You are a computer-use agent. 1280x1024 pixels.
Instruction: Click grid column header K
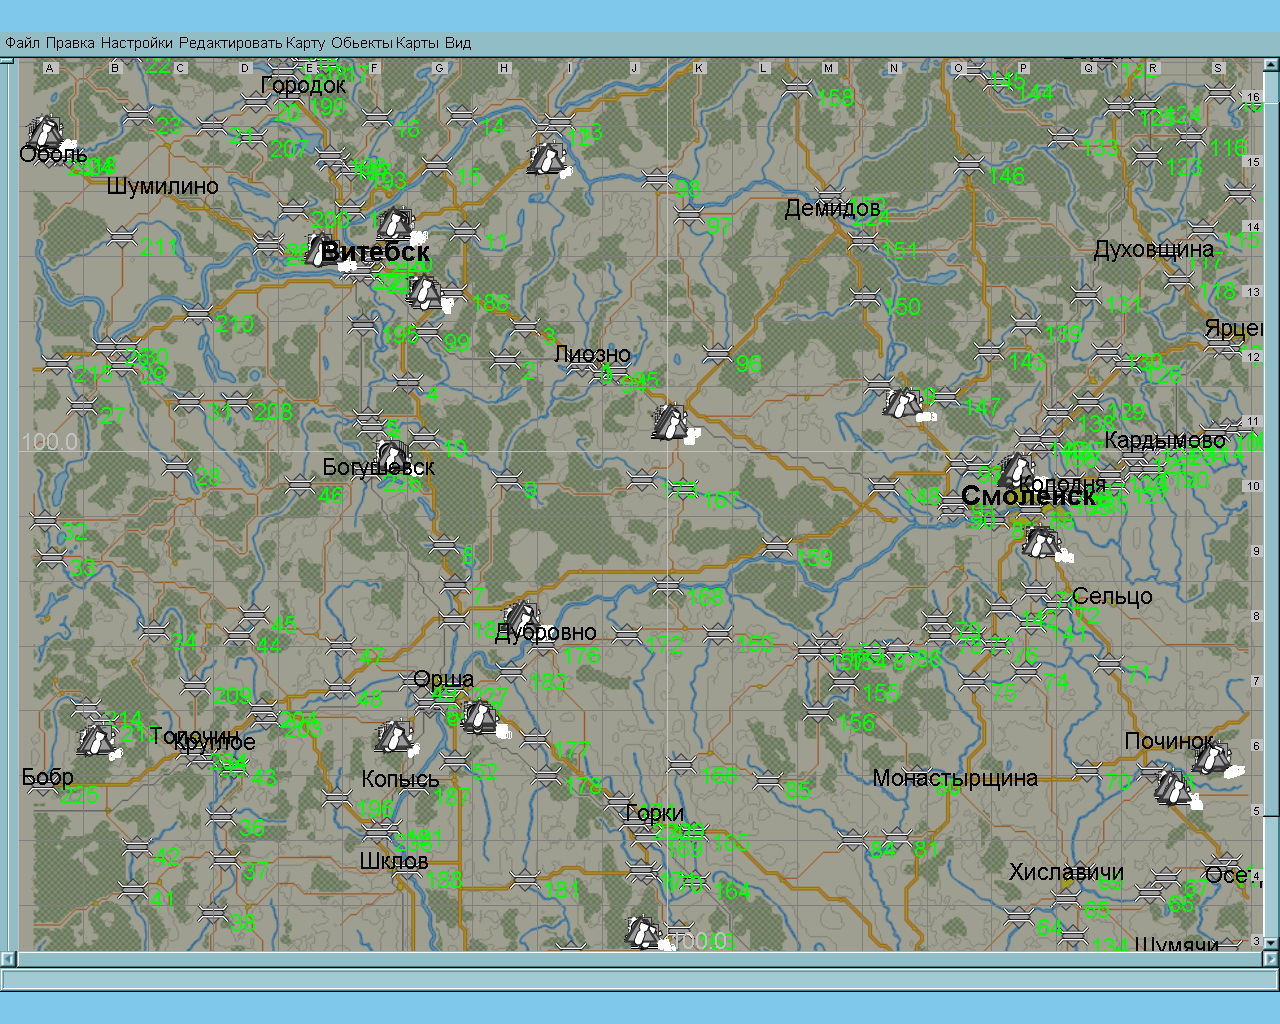[699, 68]
